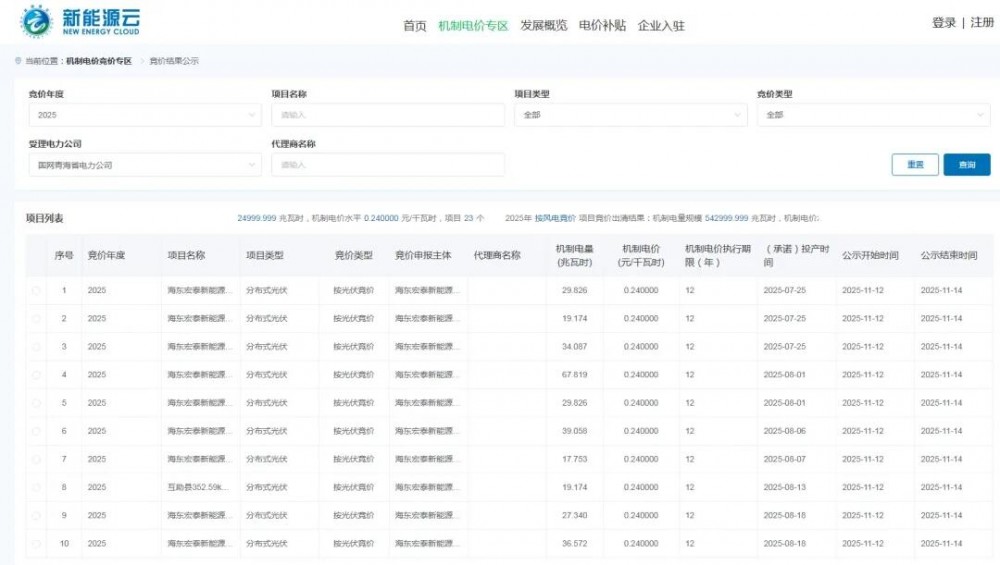This screenshot has width=1000, height=565.
Task: Open the 受理电力公司 dropdown
Action: point(144,165)
